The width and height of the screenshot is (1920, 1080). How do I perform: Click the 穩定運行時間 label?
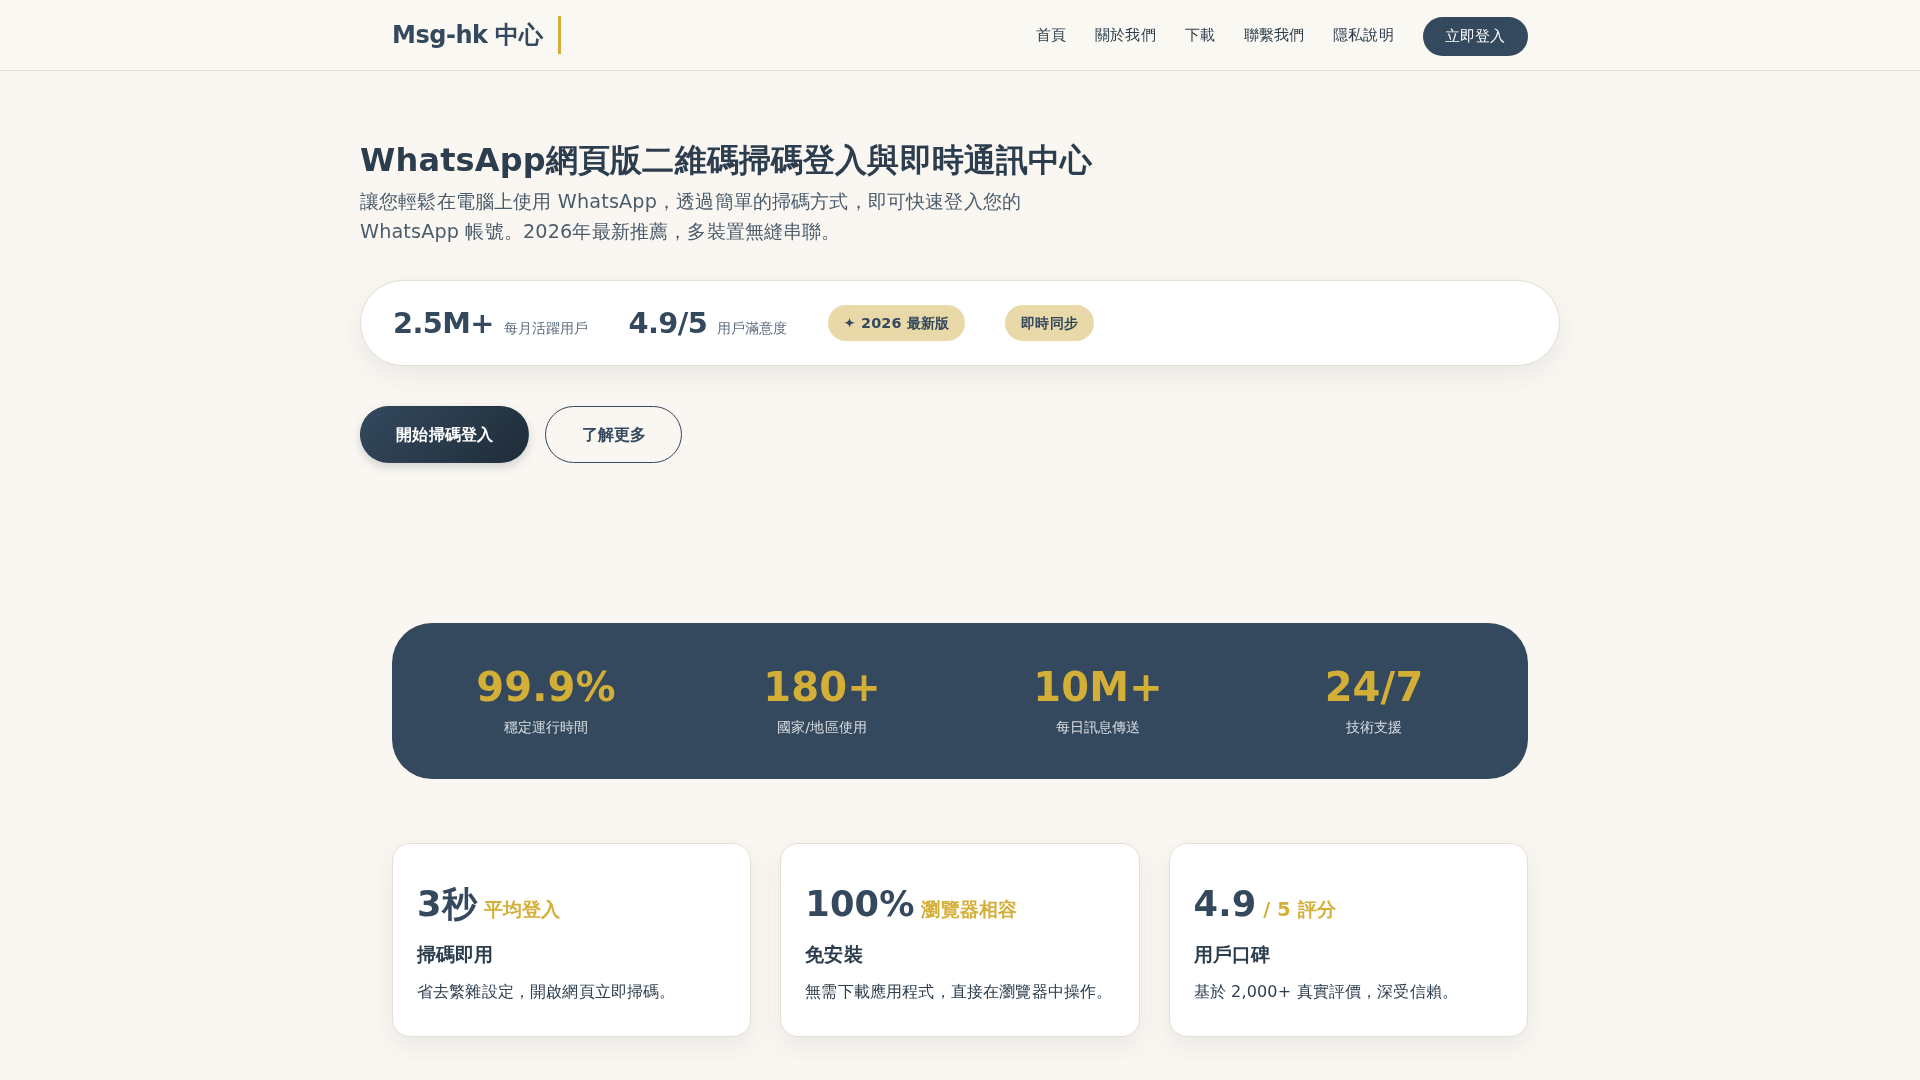pyautogui.click(x=546, y=727)
